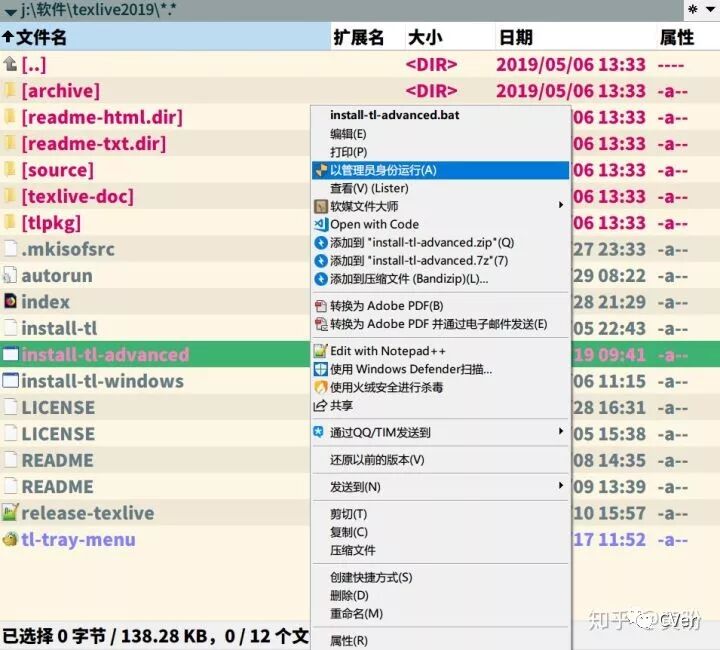The width and height of the screenshot is (720, 650).
Task: Click the source folder icon
Action: click(x=10, y=169)
